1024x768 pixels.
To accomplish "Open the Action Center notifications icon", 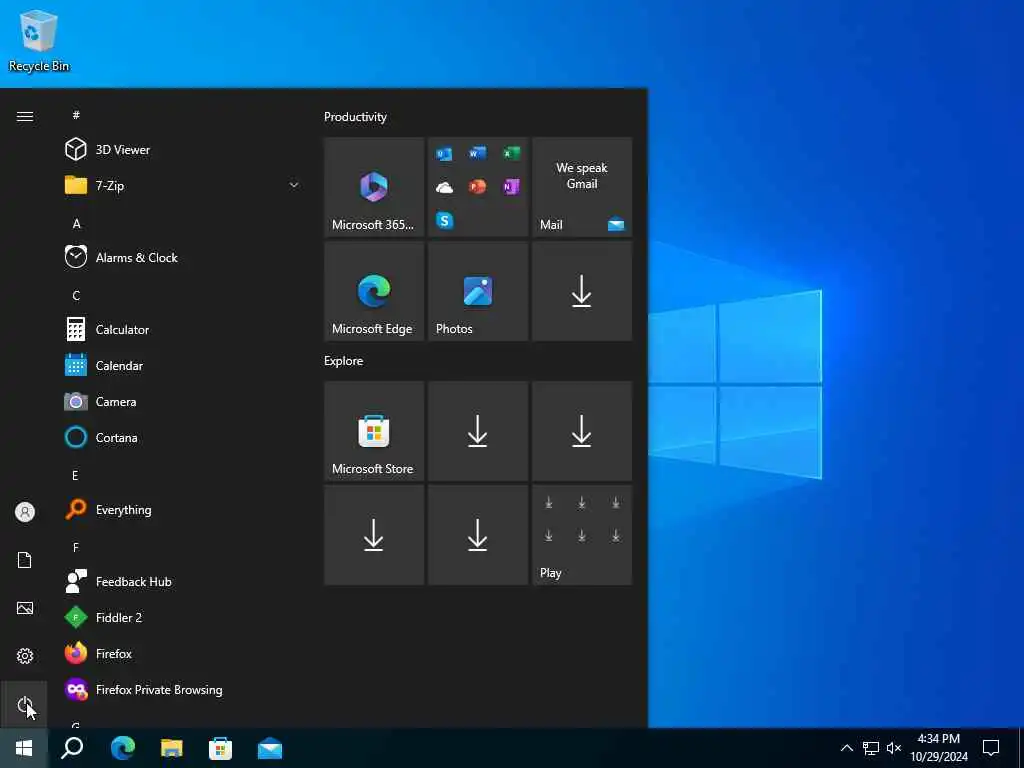I will point(991,748).
